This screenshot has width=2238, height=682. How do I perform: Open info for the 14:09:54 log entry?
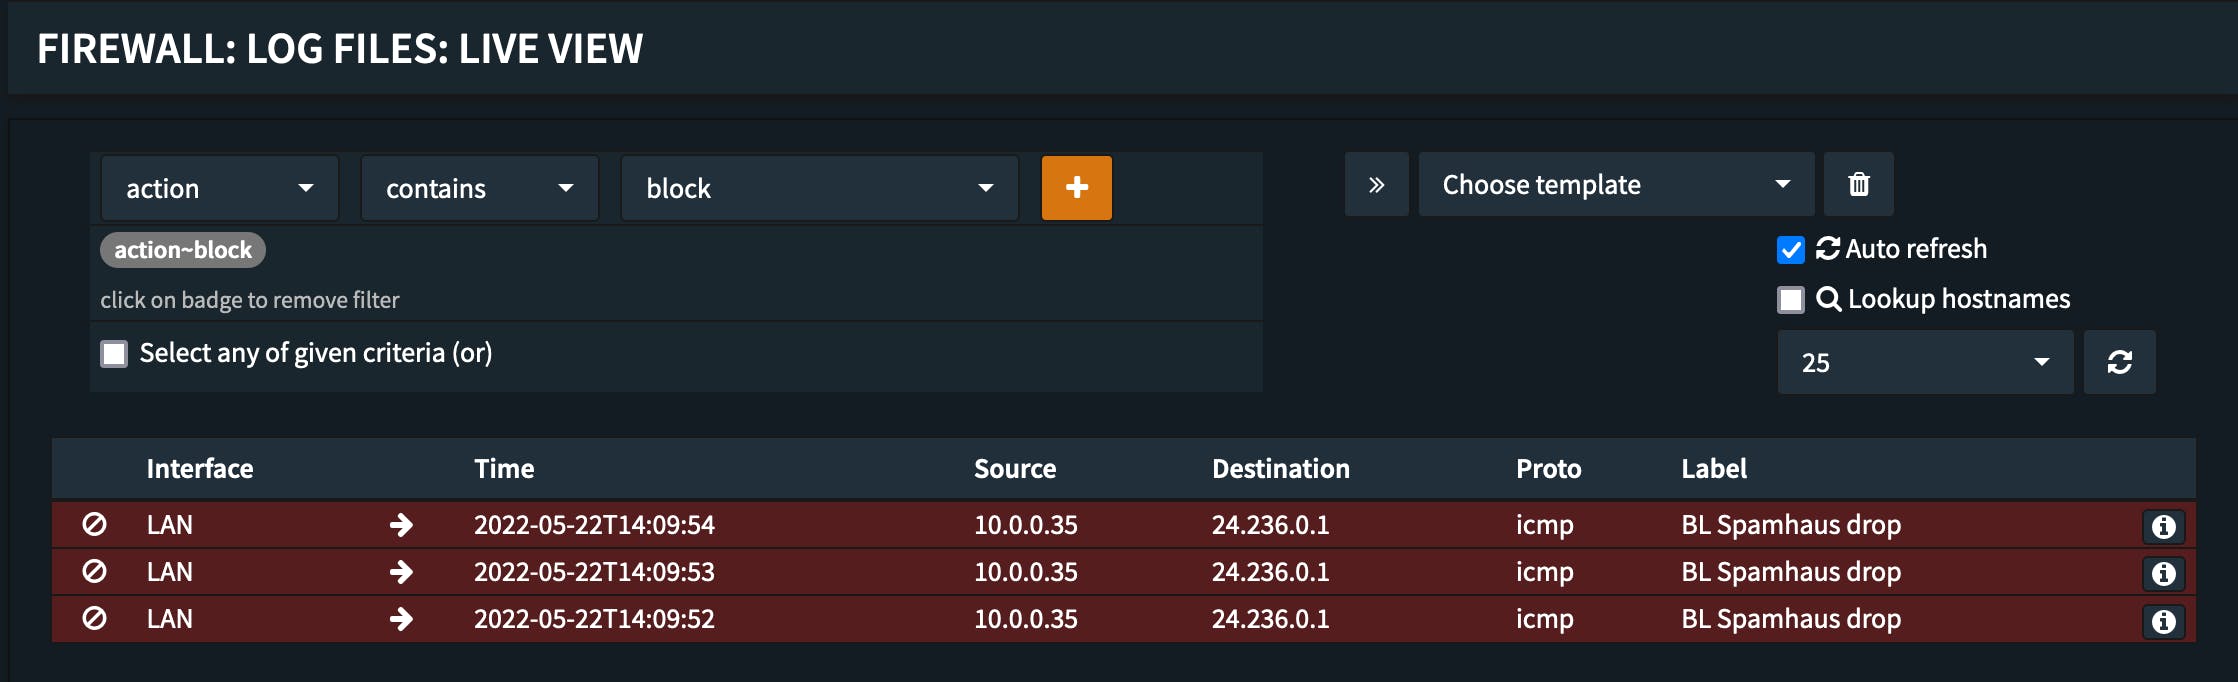pos(2163,527)
